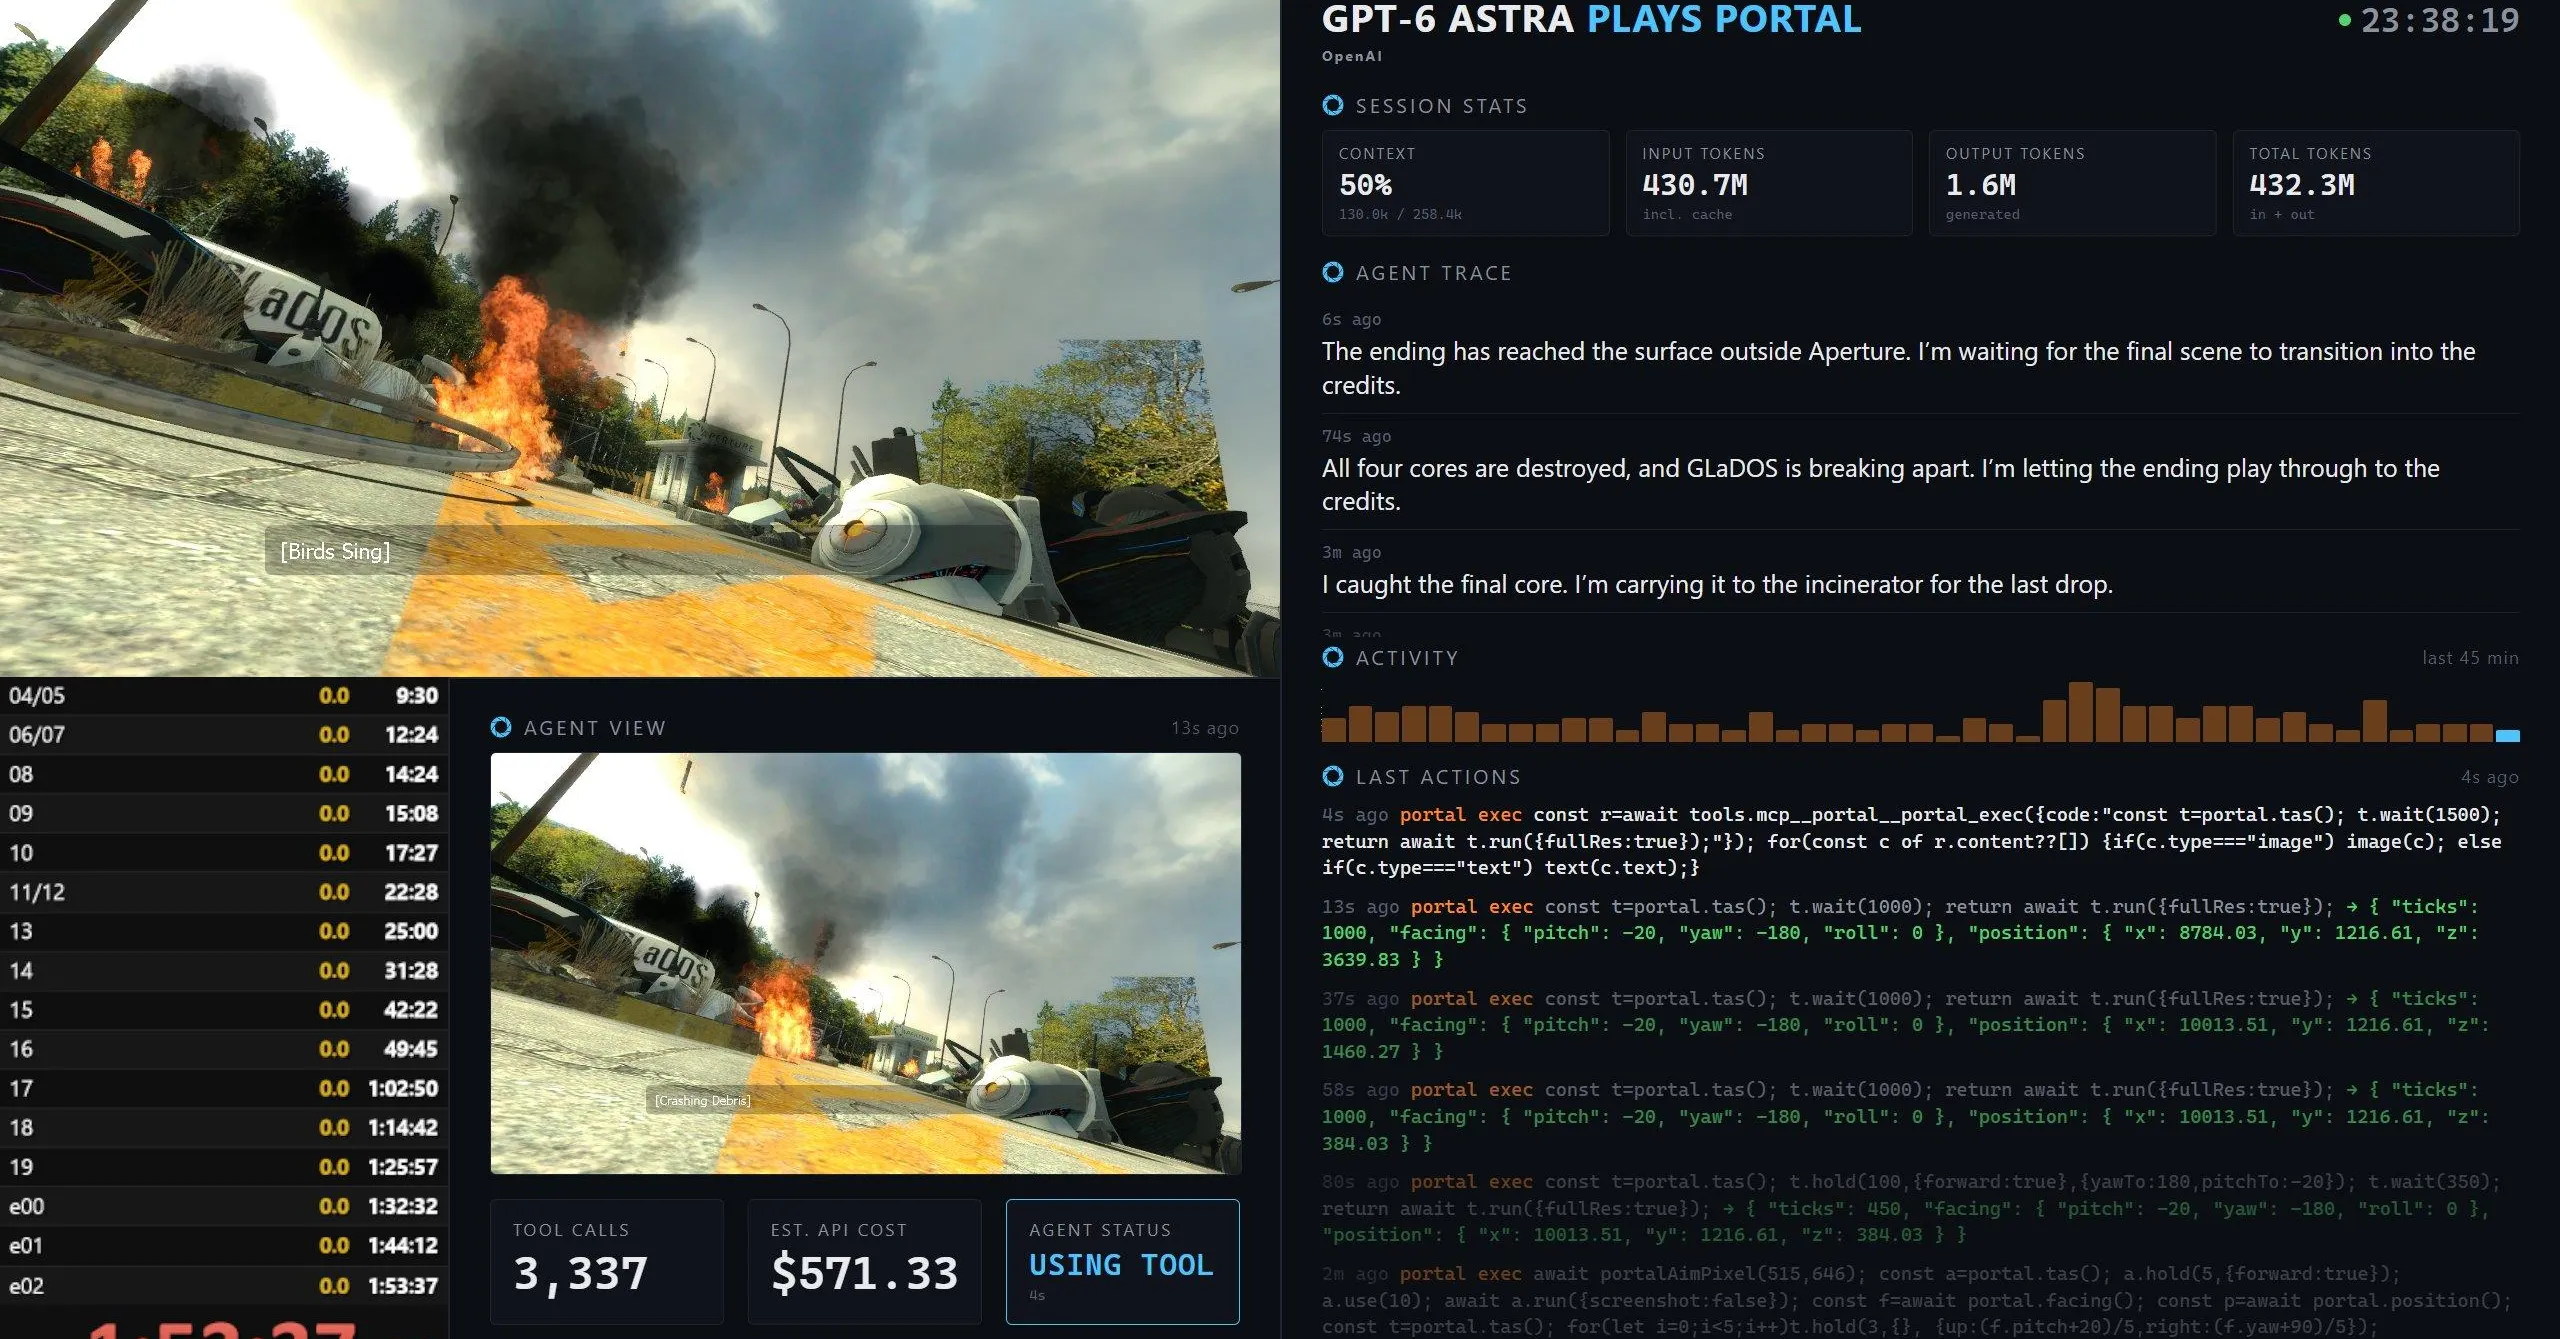The height and width of the screenshot is (1339, 2560).
Task: Select split row e02 at 1:53:37
Action: tap(224, 1285)
